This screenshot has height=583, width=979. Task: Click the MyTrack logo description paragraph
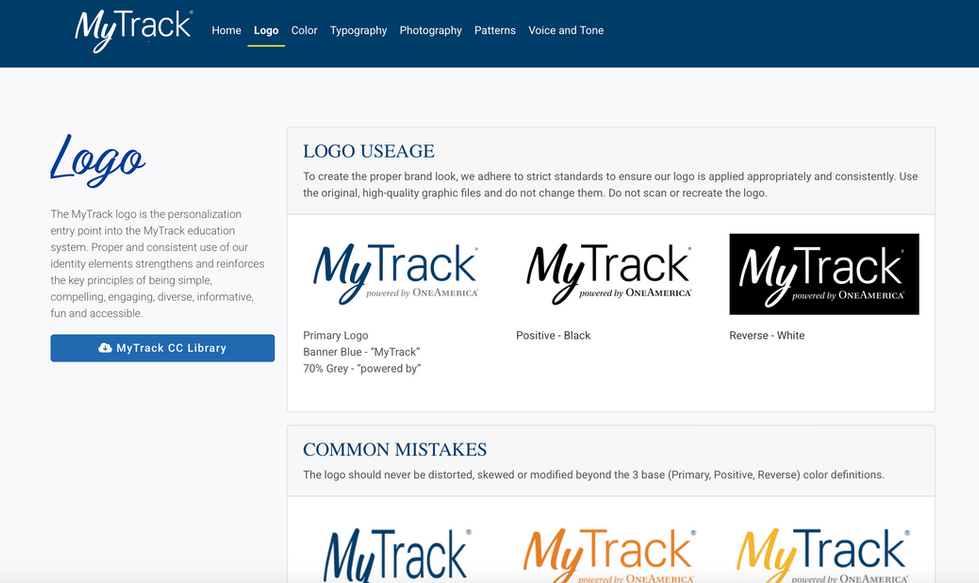[157, 263]
